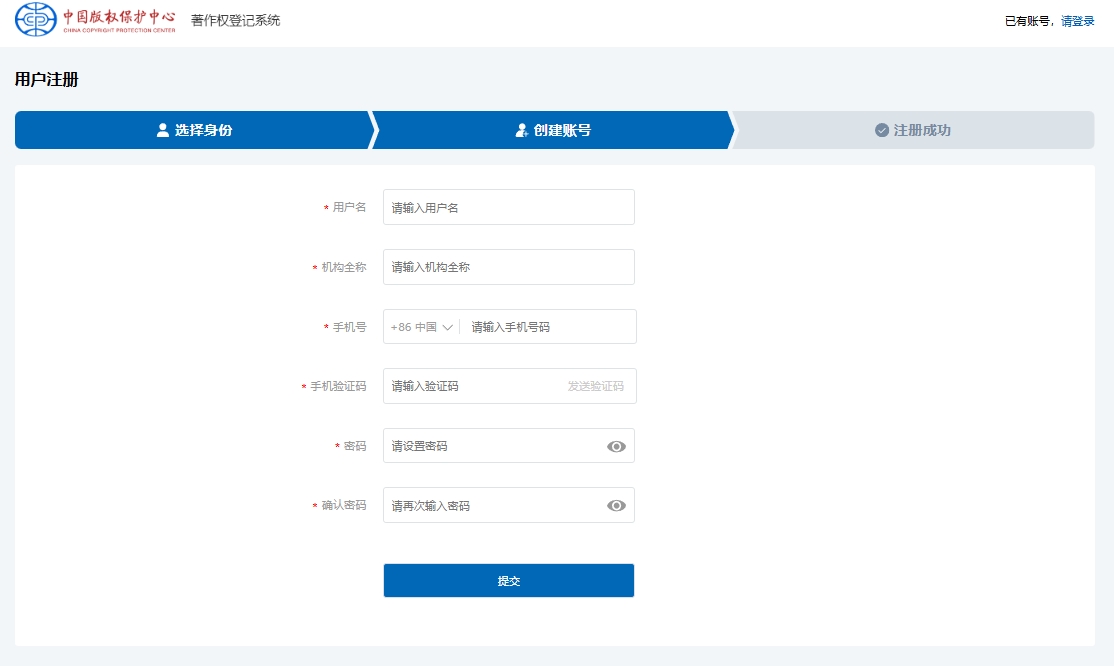This screenshot has height=666, width=1114.
Task: Show the confirm password text via eye icon
Action: (616, 506)
